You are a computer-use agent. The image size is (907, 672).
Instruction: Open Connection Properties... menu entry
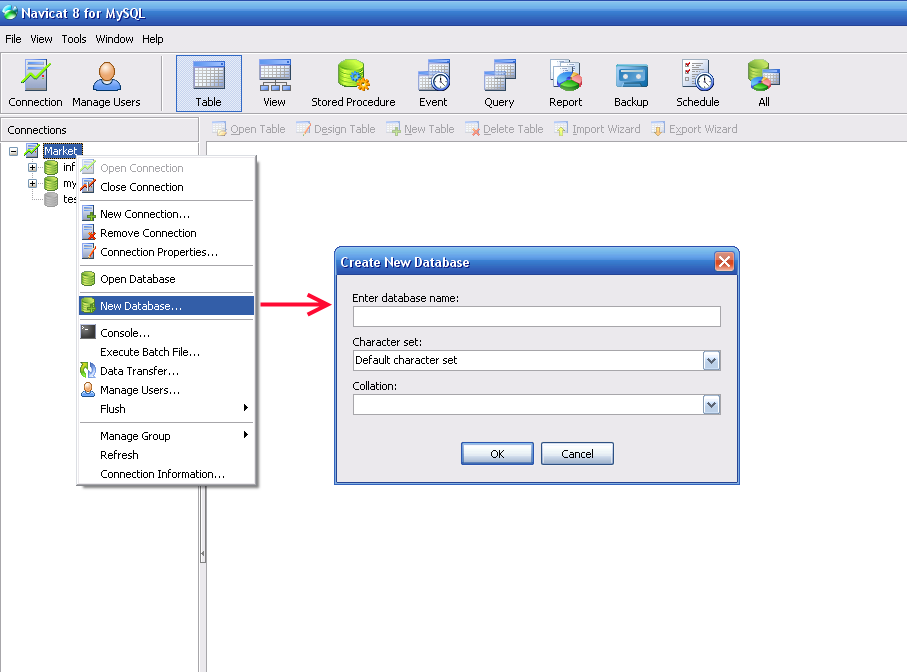[167, 252]
